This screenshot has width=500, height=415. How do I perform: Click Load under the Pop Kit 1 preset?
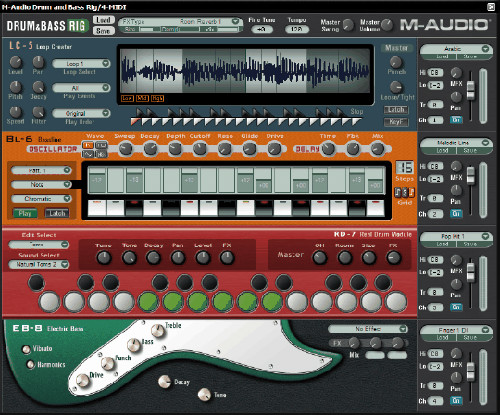pos(442,244)
